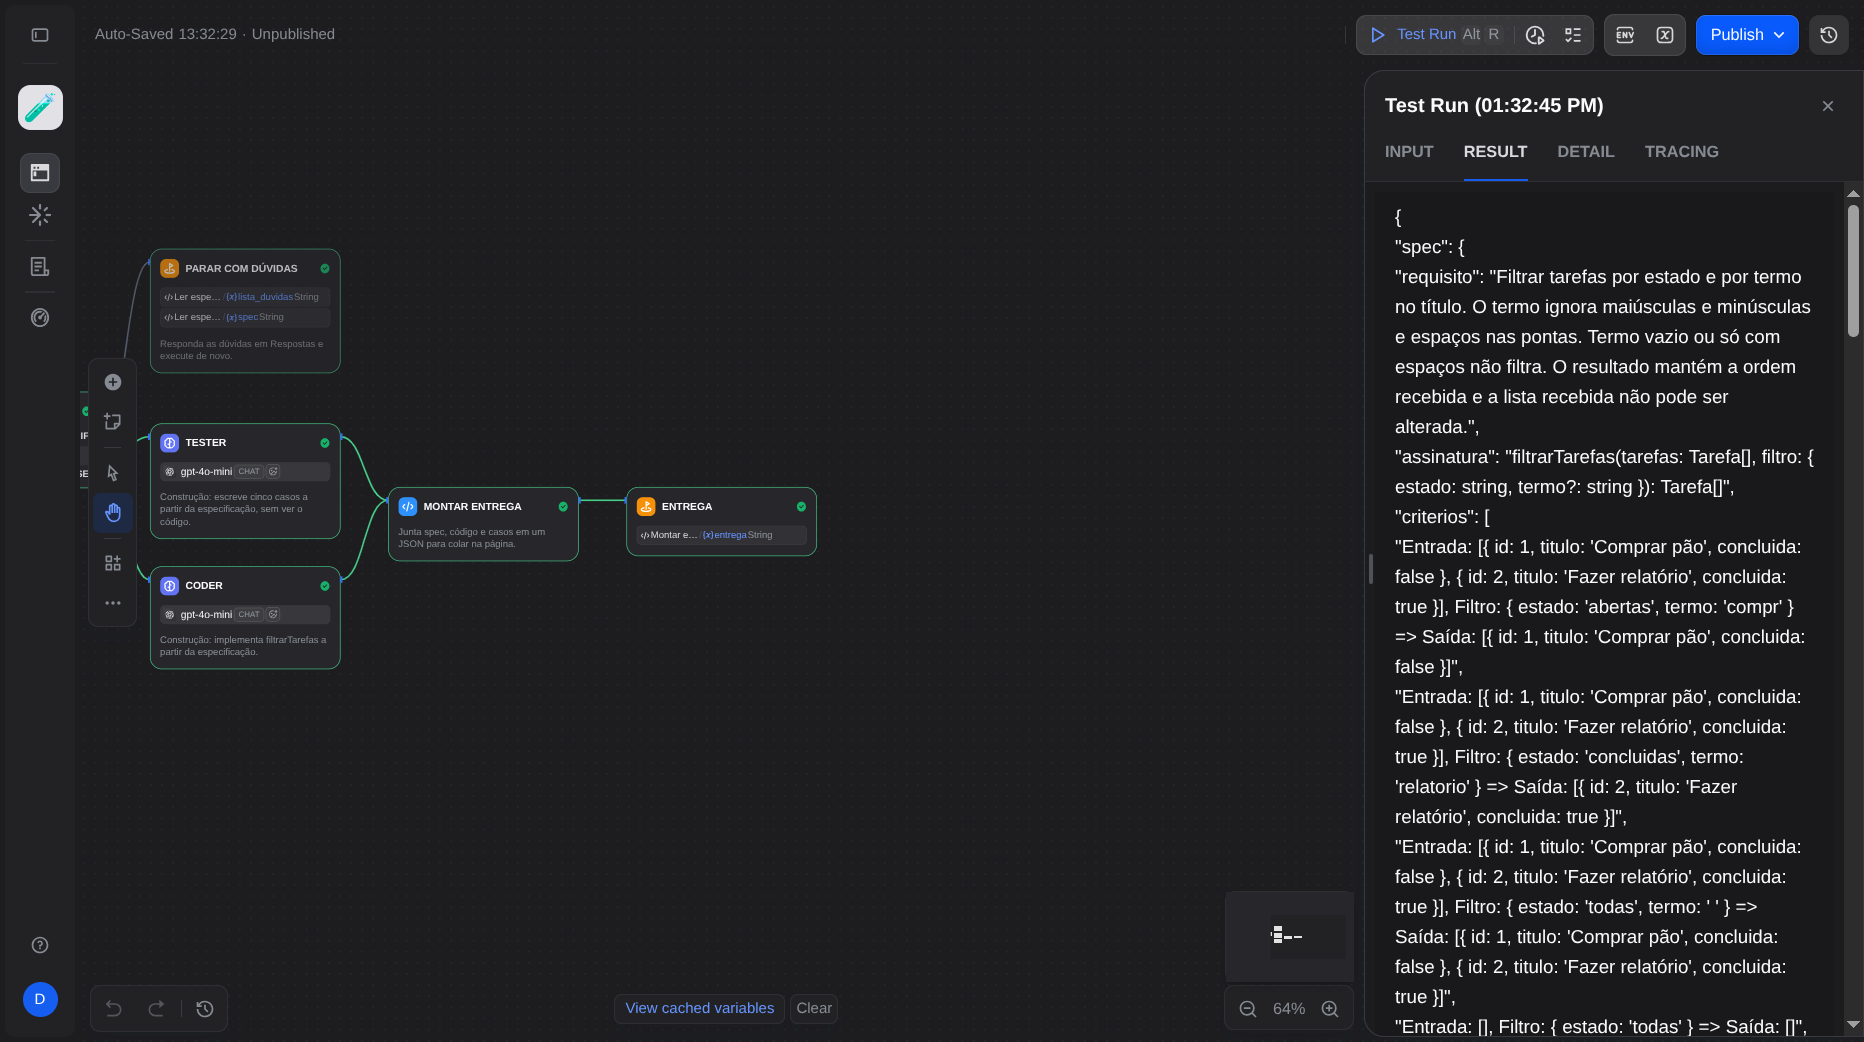View run history clock icon

pos(1535,35)
